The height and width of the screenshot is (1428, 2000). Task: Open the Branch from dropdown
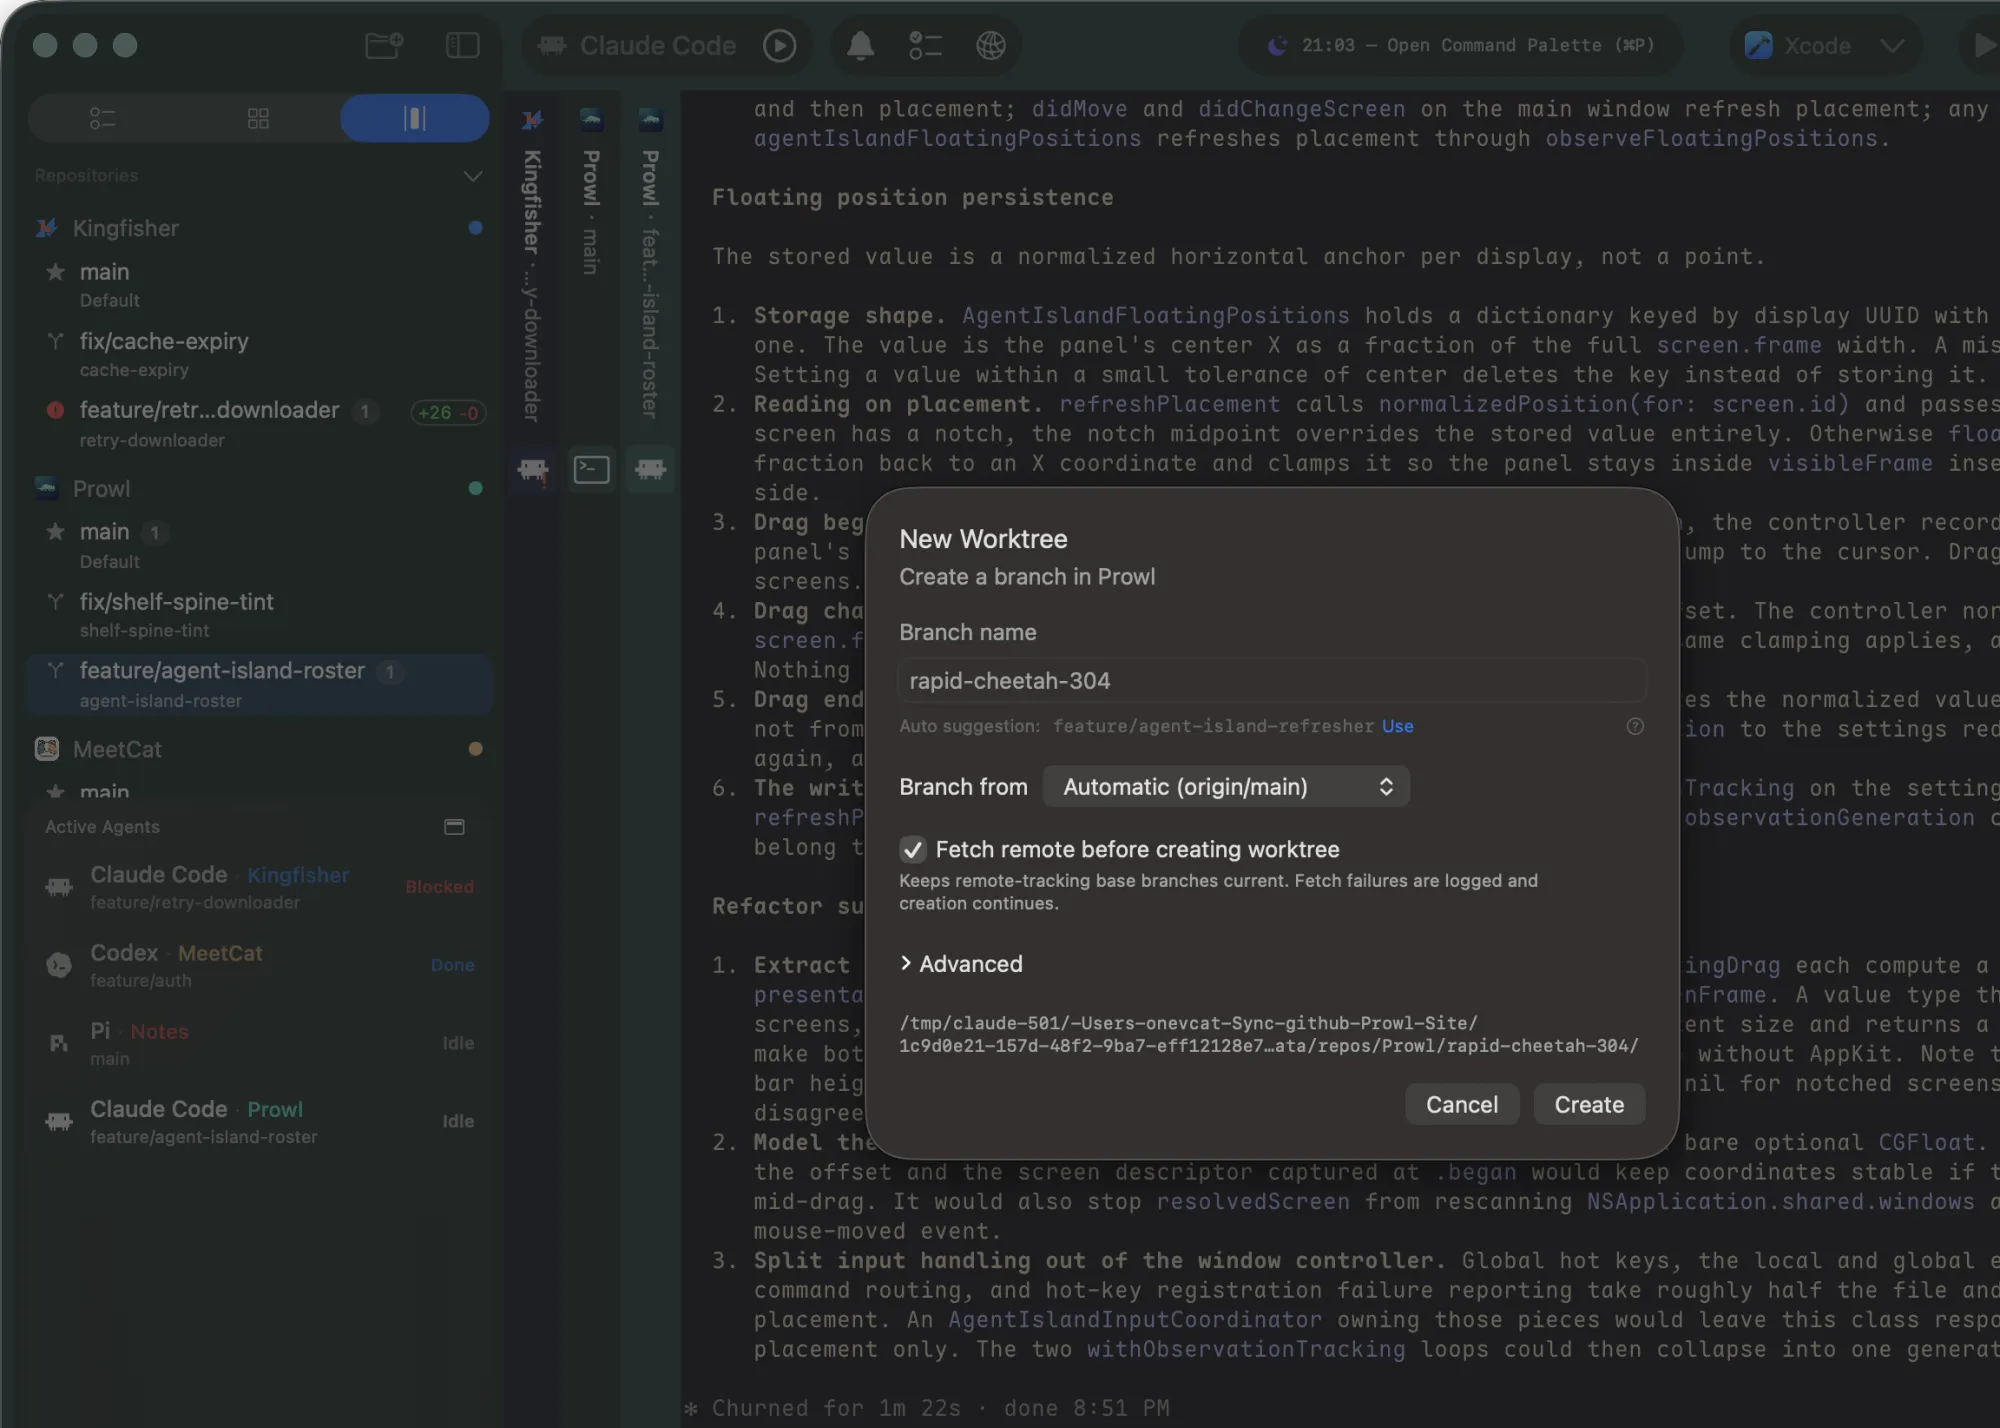click(x=1226, y=787)
